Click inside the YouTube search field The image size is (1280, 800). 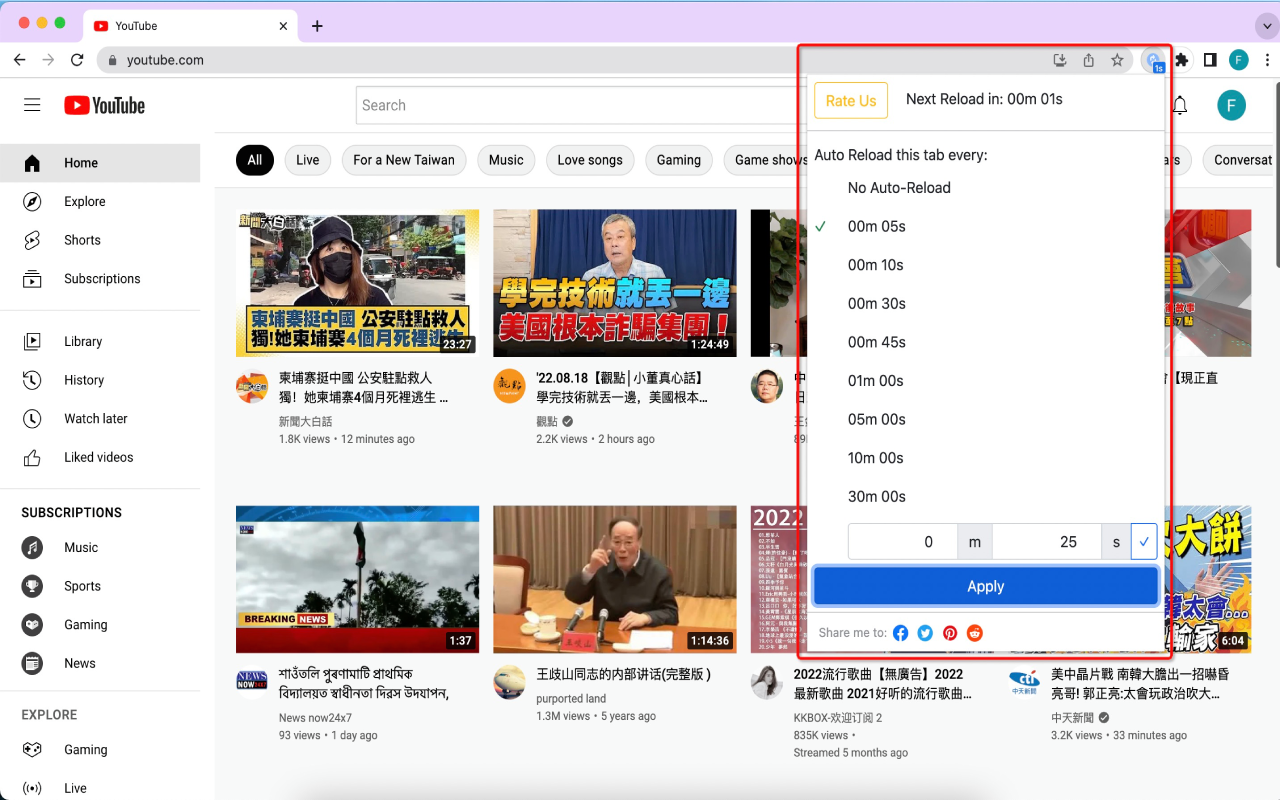(550, 105)
